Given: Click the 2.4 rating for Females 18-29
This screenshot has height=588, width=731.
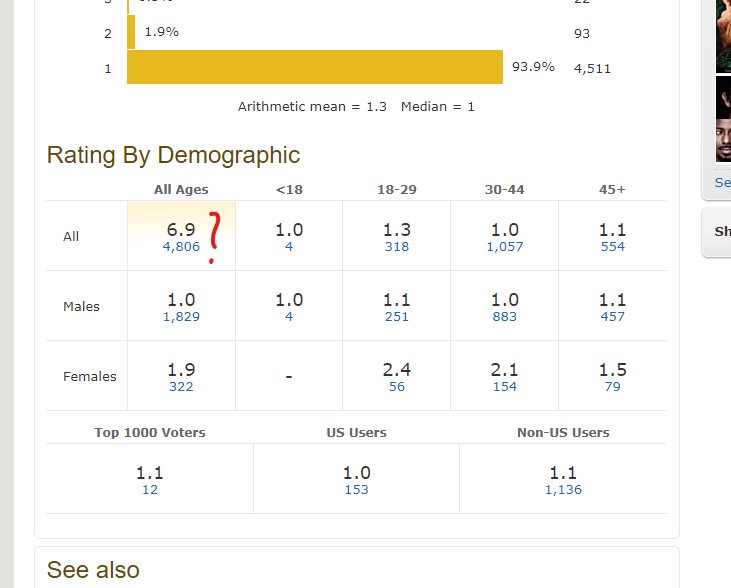Looking at the screenshot, I should click(x=397, y=370).
